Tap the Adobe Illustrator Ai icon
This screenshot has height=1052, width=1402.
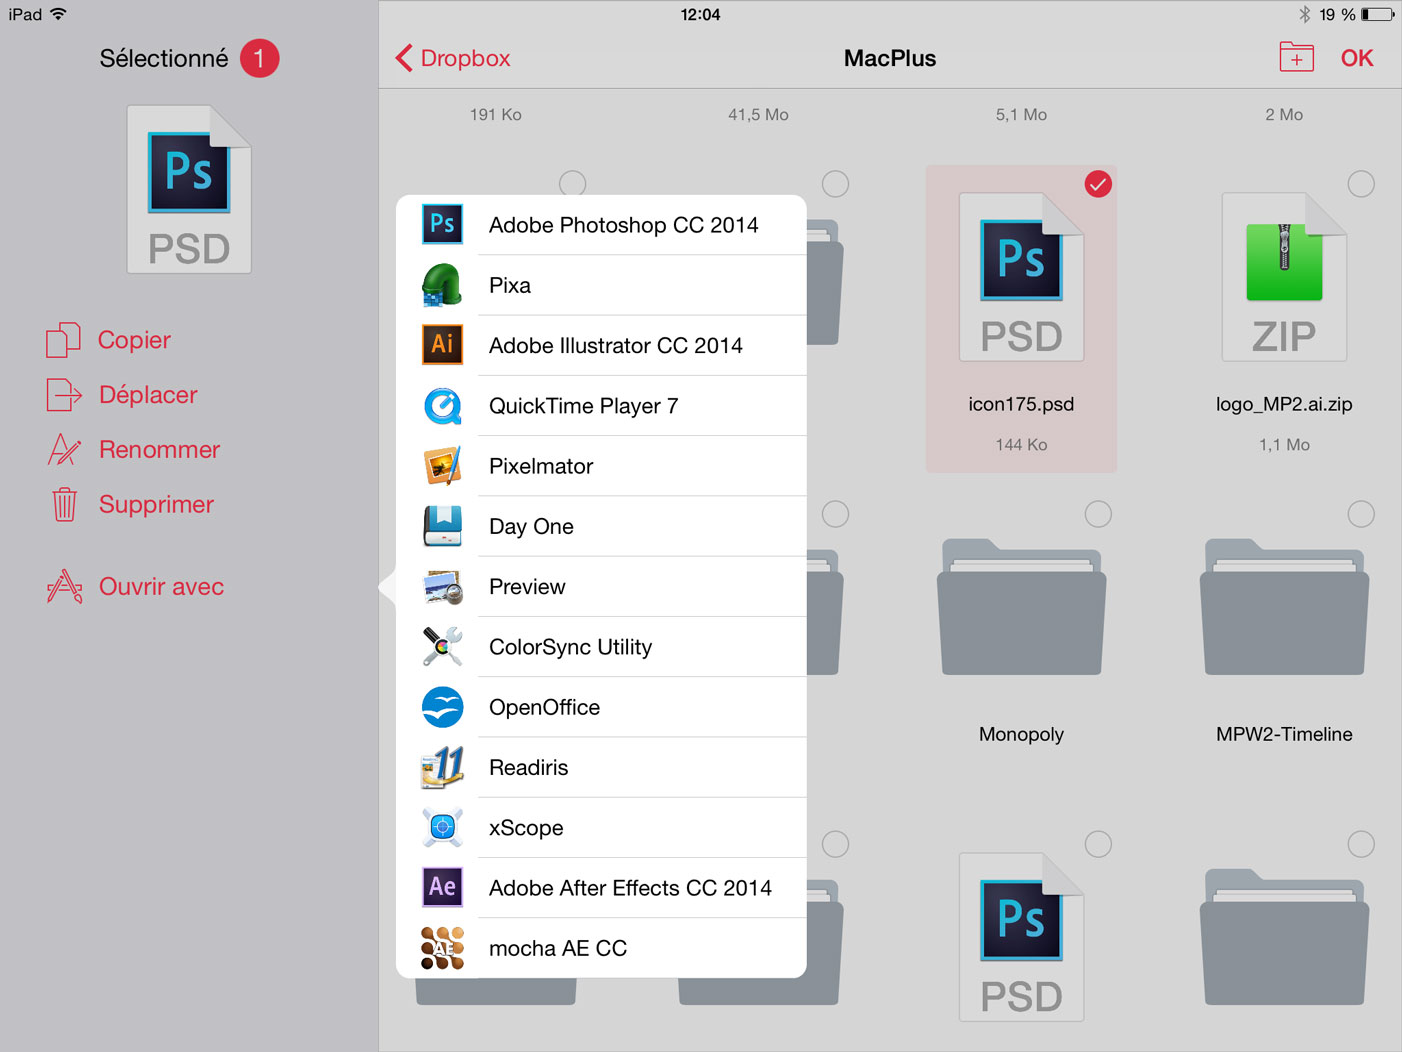tap(442, 345)
